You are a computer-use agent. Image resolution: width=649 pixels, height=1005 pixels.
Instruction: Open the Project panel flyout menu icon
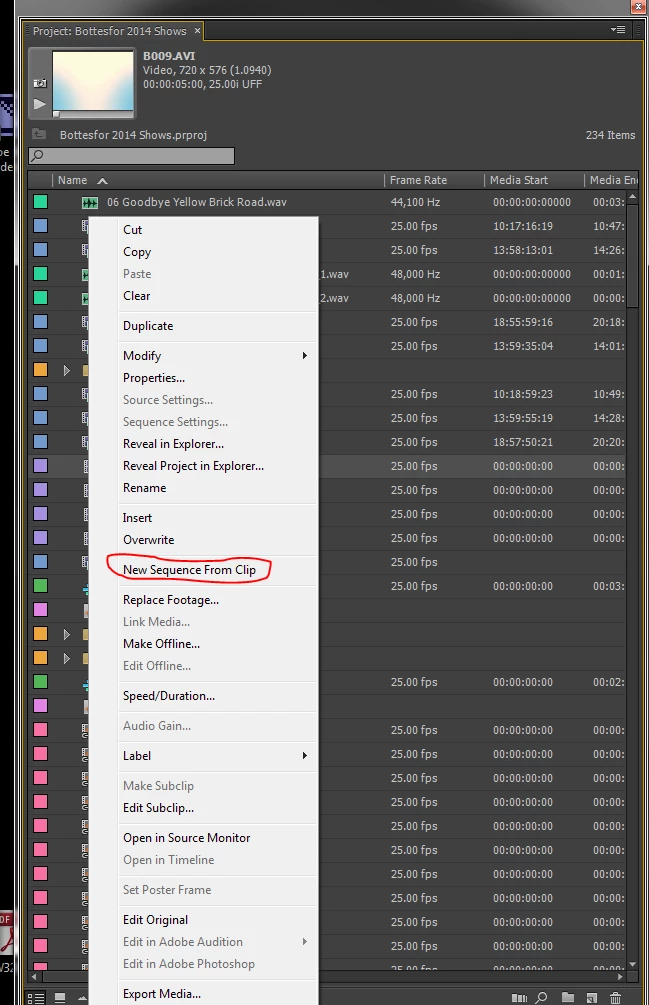[618, 29]
